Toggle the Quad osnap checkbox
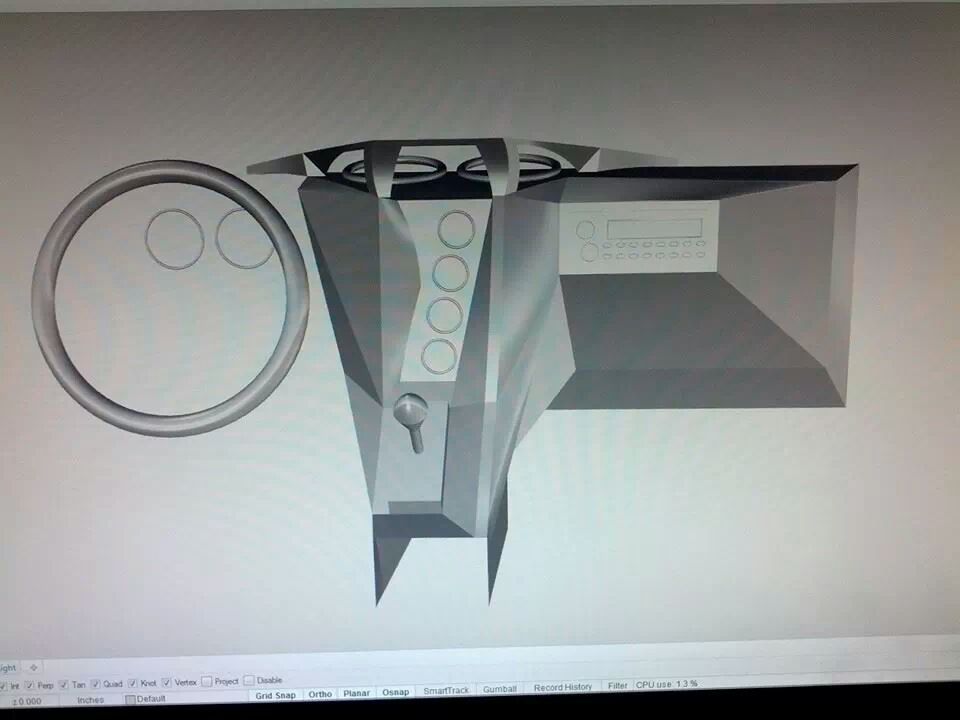 (96, 683)
